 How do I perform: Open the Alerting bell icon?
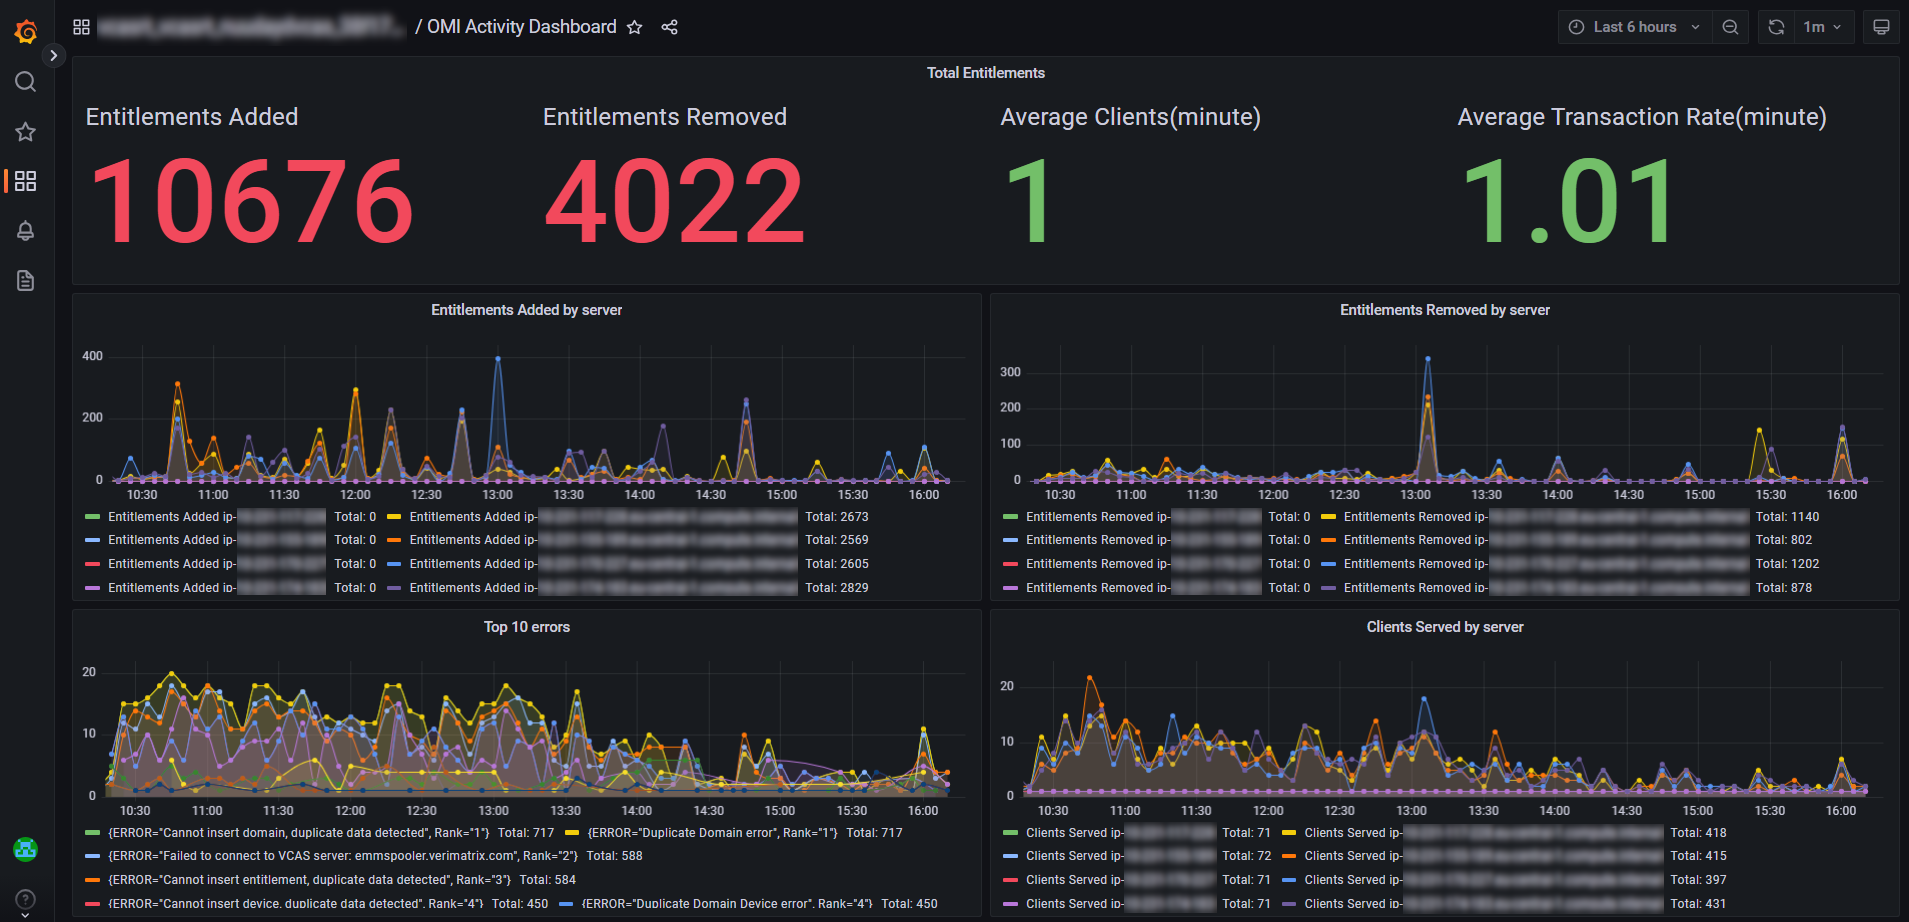tap(26, 231)
